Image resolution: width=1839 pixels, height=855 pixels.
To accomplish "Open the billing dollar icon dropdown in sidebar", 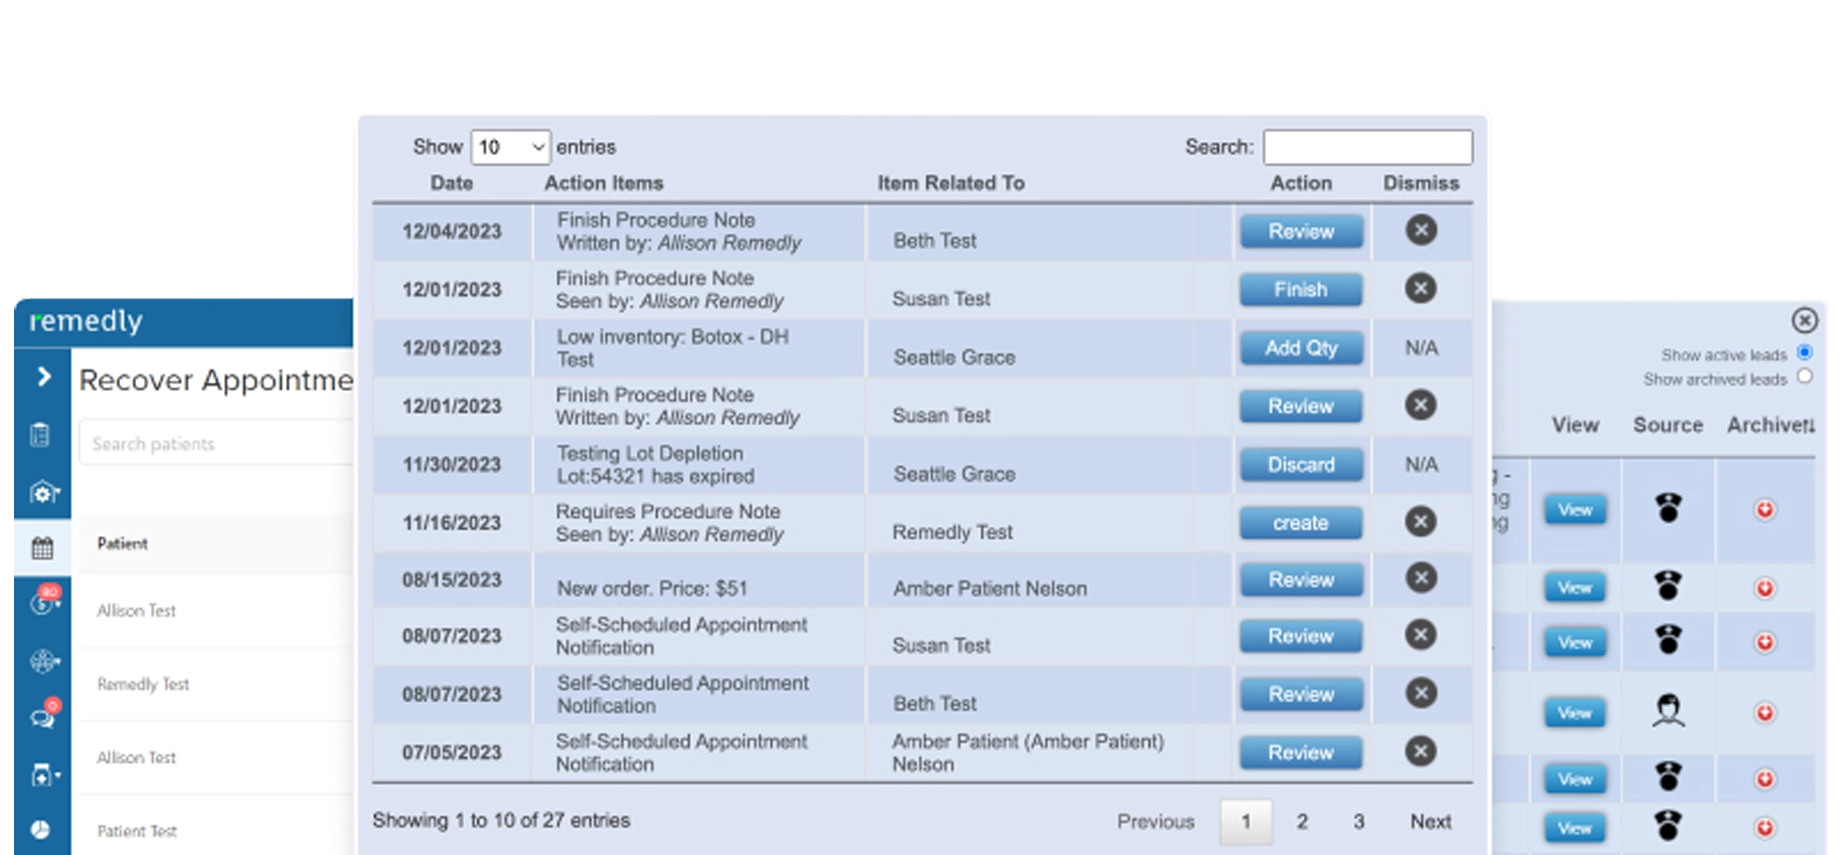I will 43,602.
